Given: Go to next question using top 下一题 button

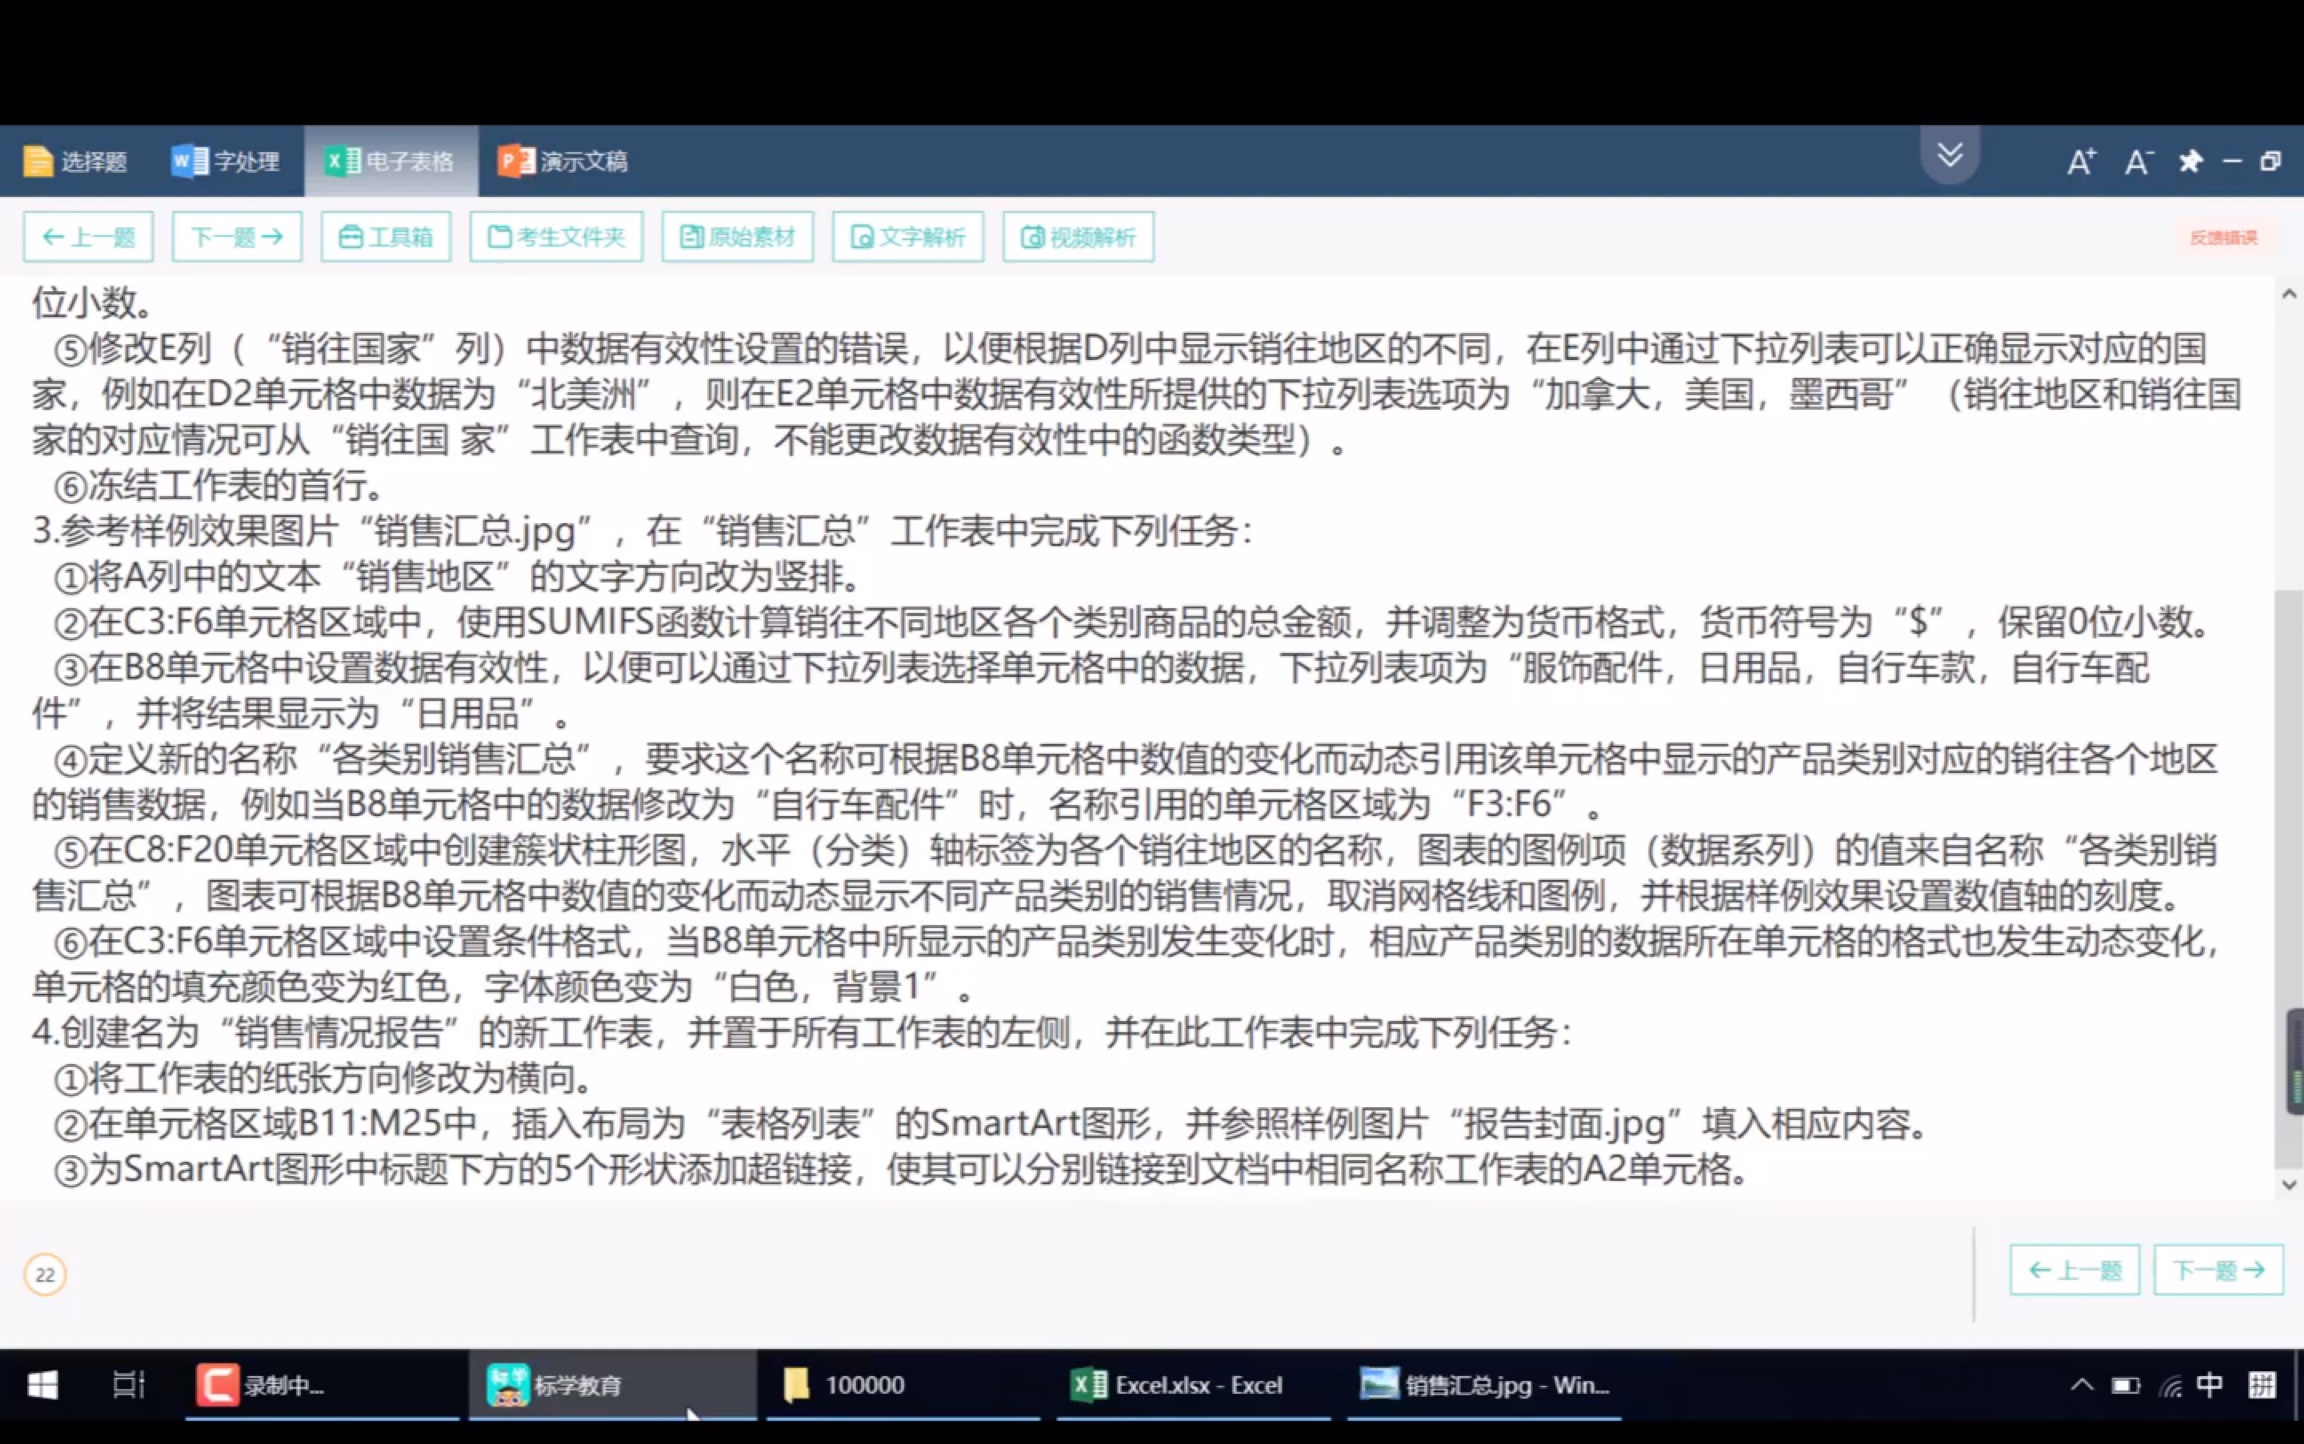Looking at the screenshot, I should [x=237, y=237].
